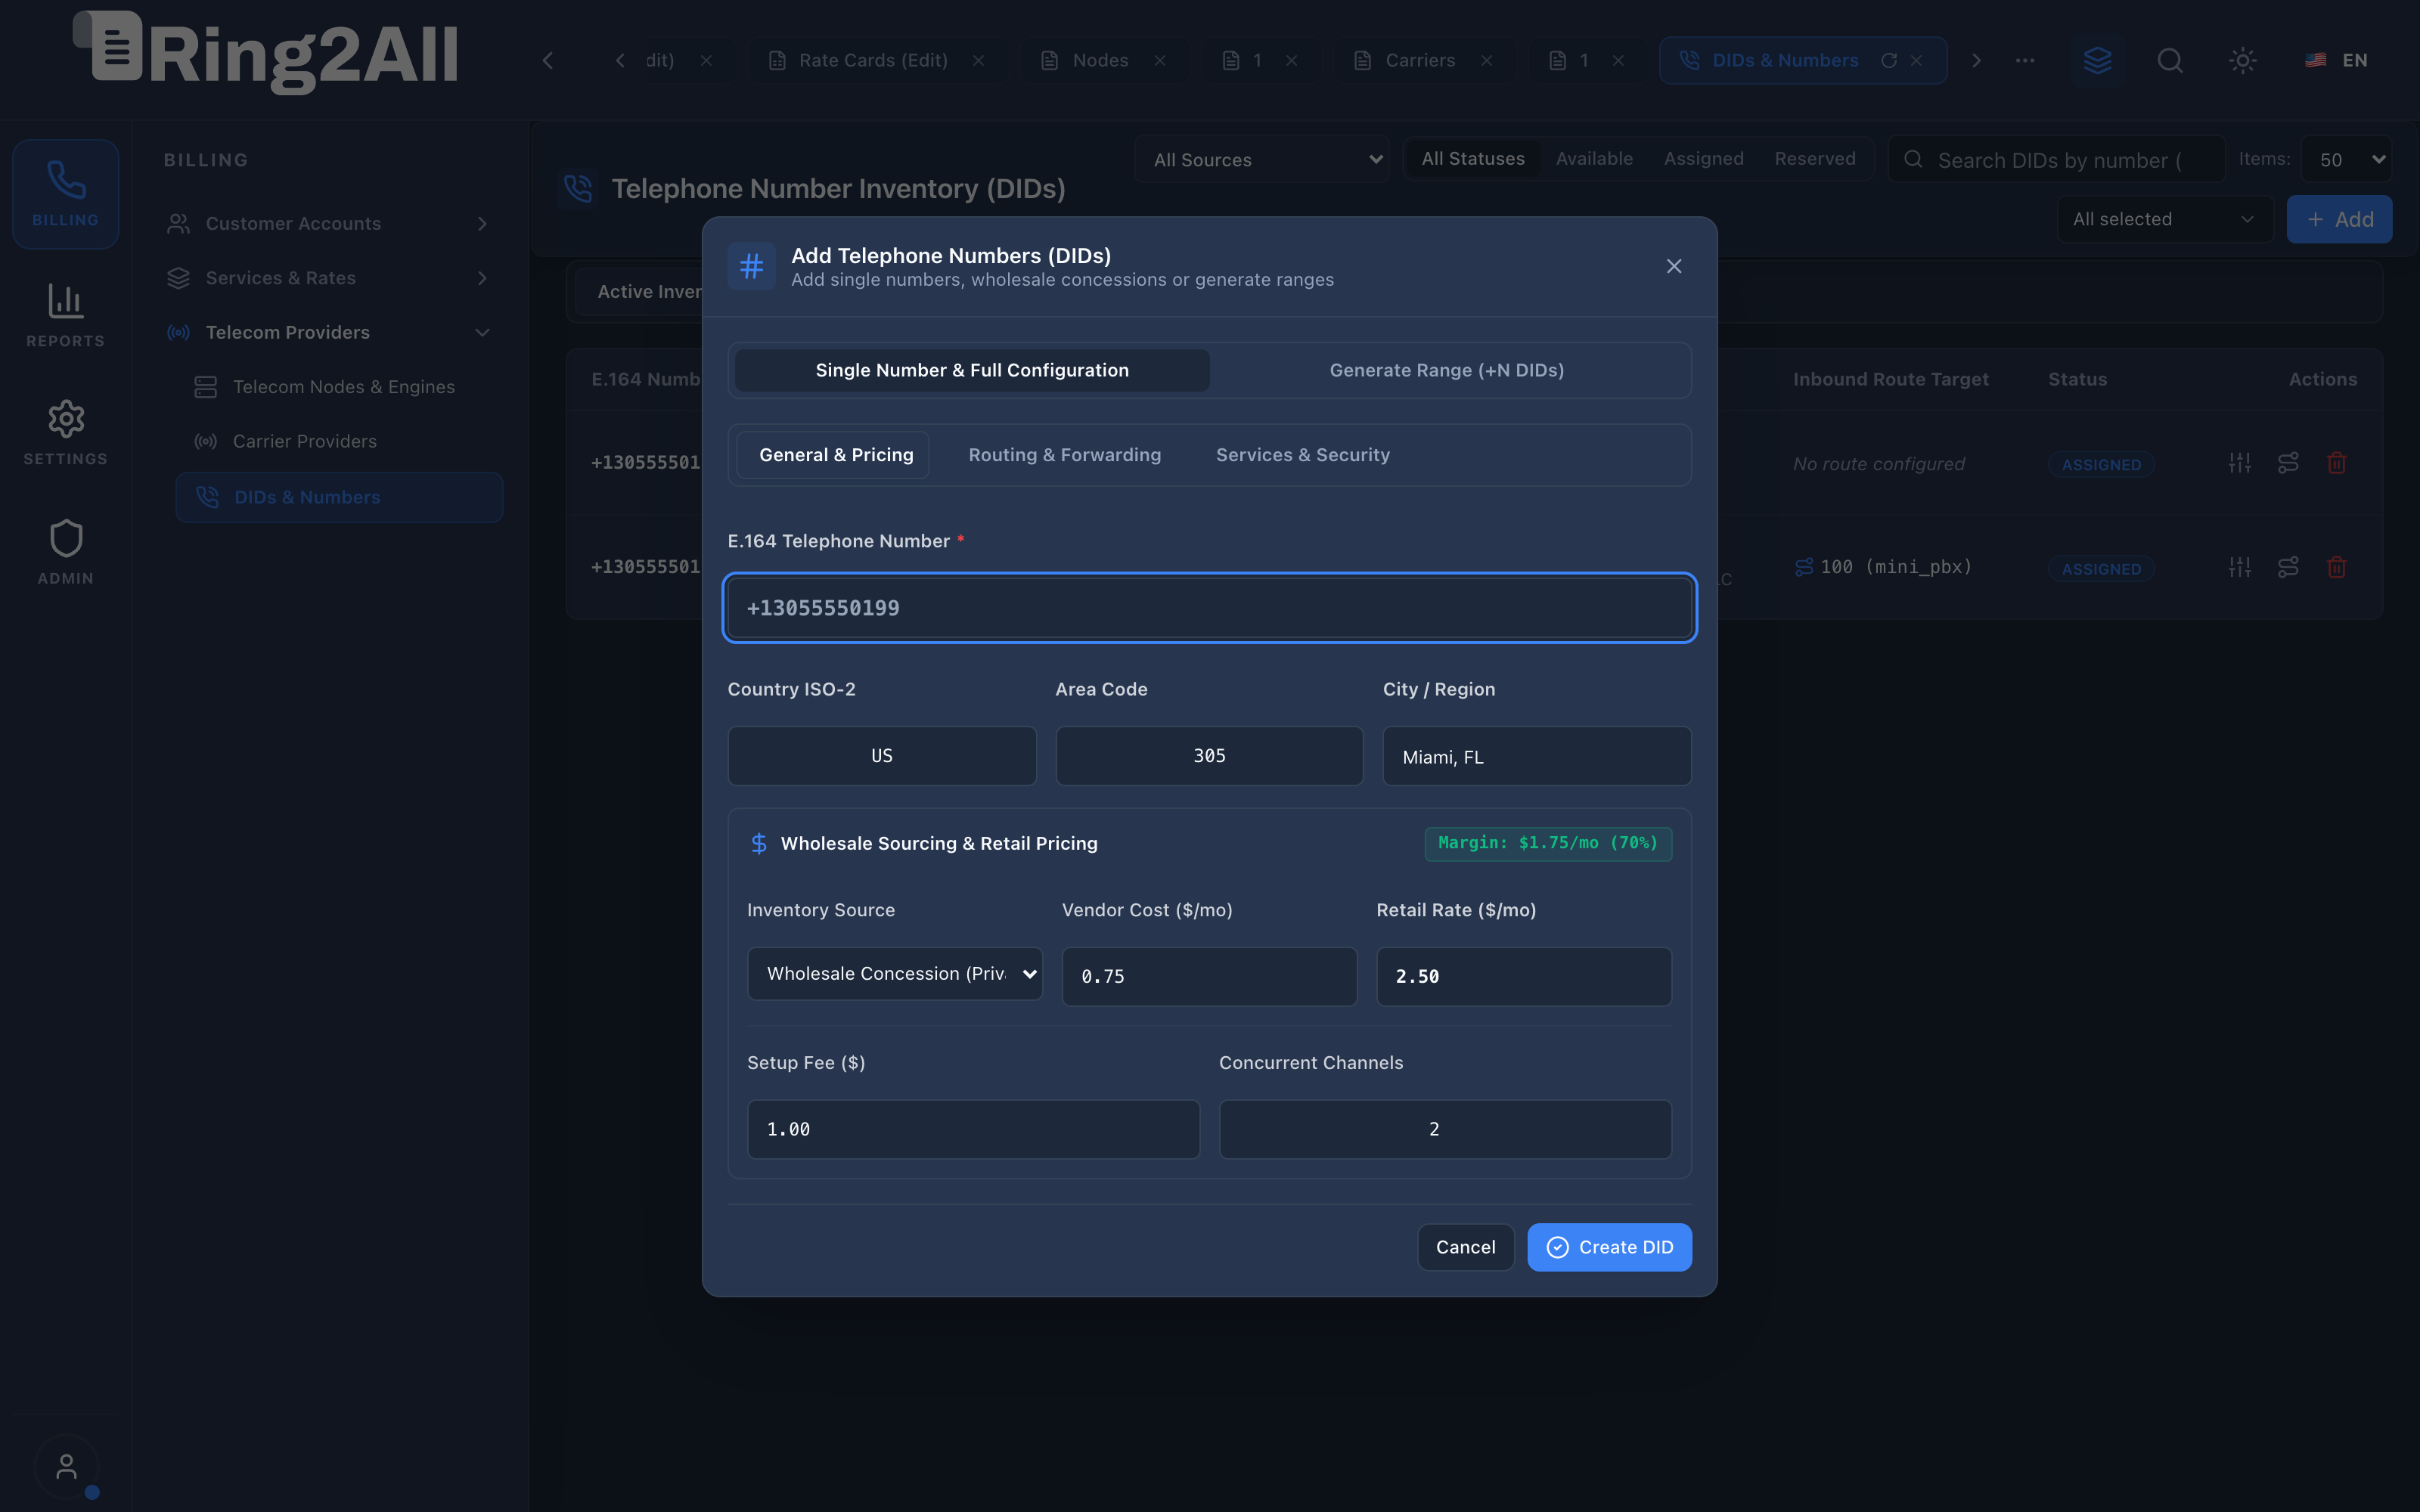Open sliders settings for 100 (mini_pbx) row

click(x=2240, y=567)
